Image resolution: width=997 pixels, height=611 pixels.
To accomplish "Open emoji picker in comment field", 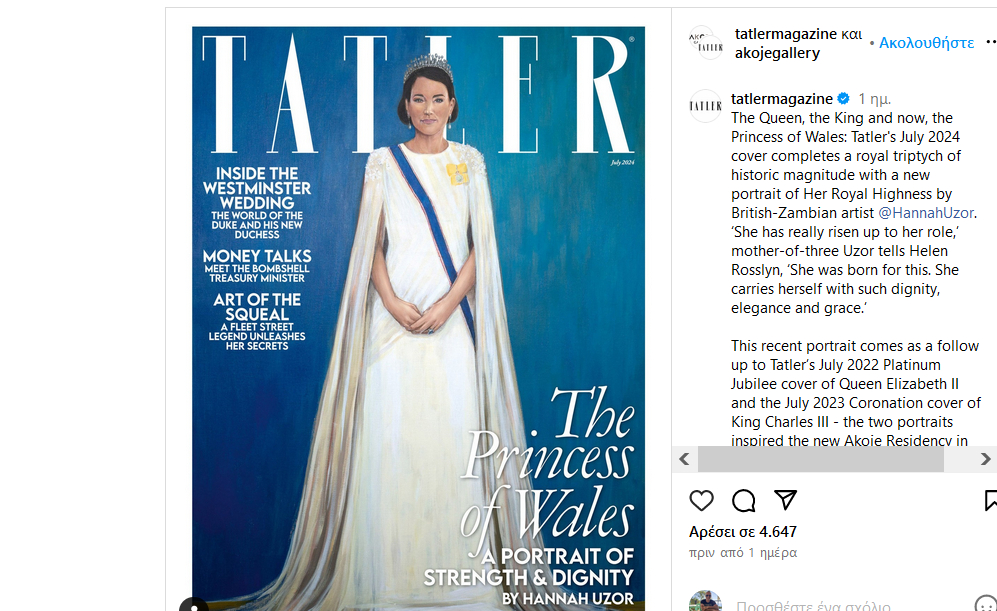I will click(986, 605).
